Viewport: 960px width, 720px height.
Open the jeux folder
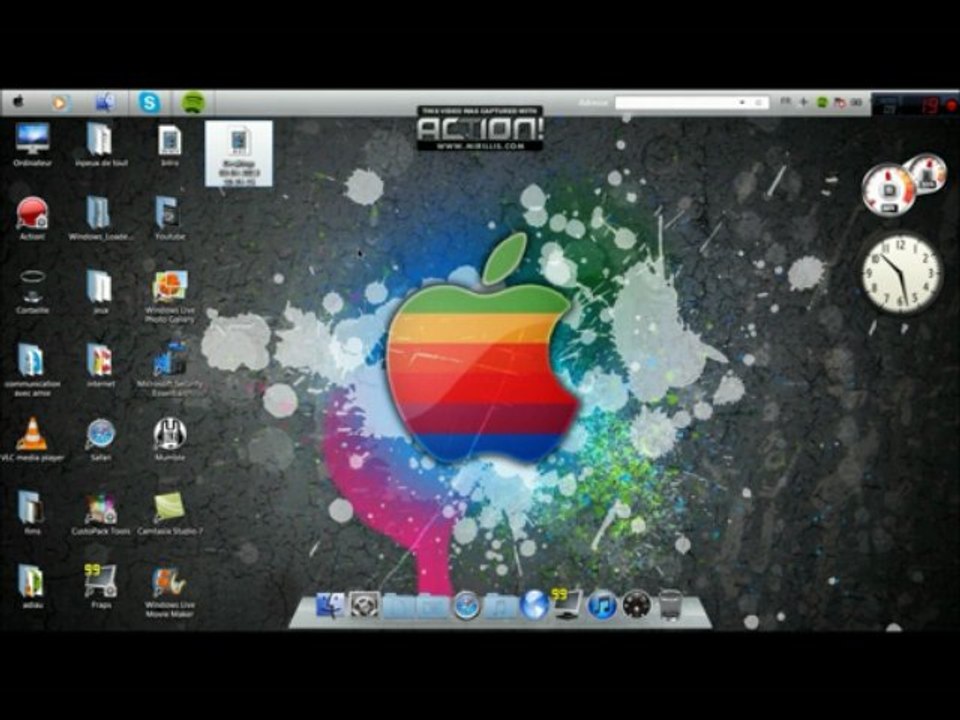(100, 291)
